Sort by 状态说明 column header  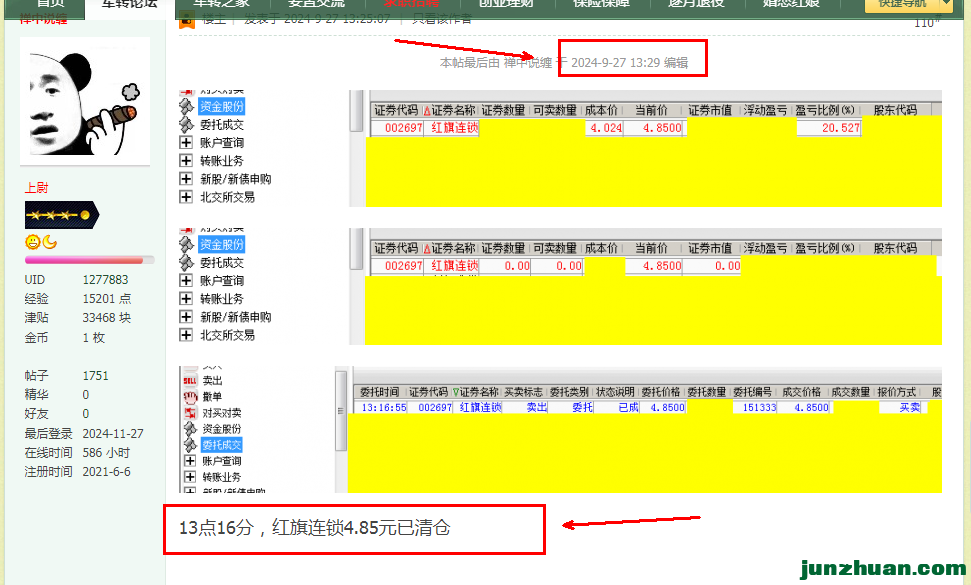click(615, 392)
